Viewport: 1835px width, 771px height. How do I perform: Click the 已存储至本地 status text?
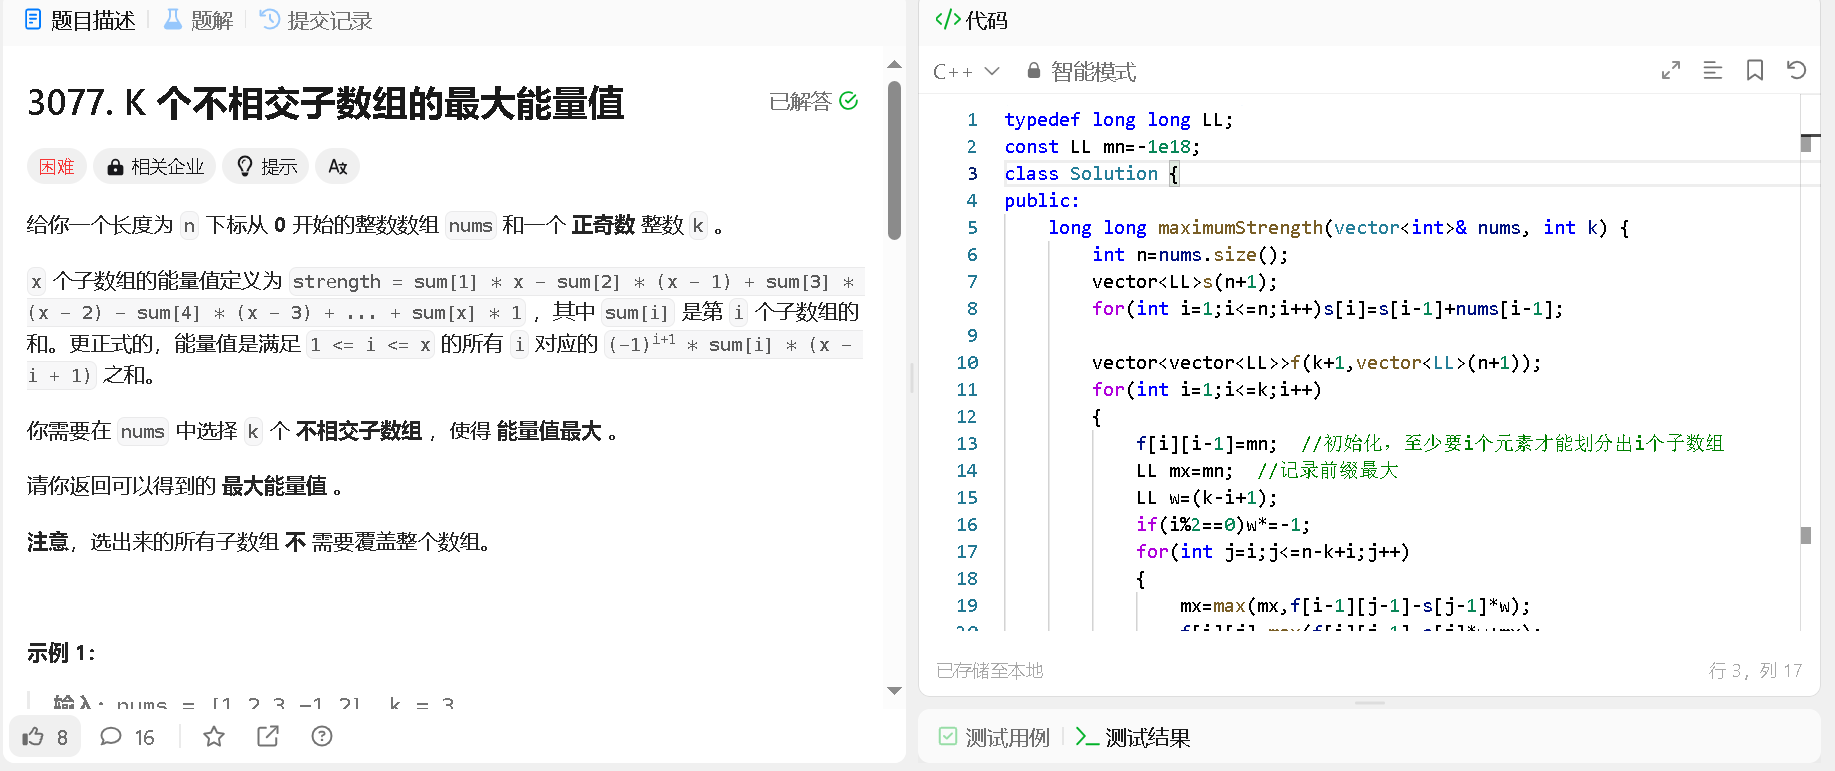(x=990, y=670)
